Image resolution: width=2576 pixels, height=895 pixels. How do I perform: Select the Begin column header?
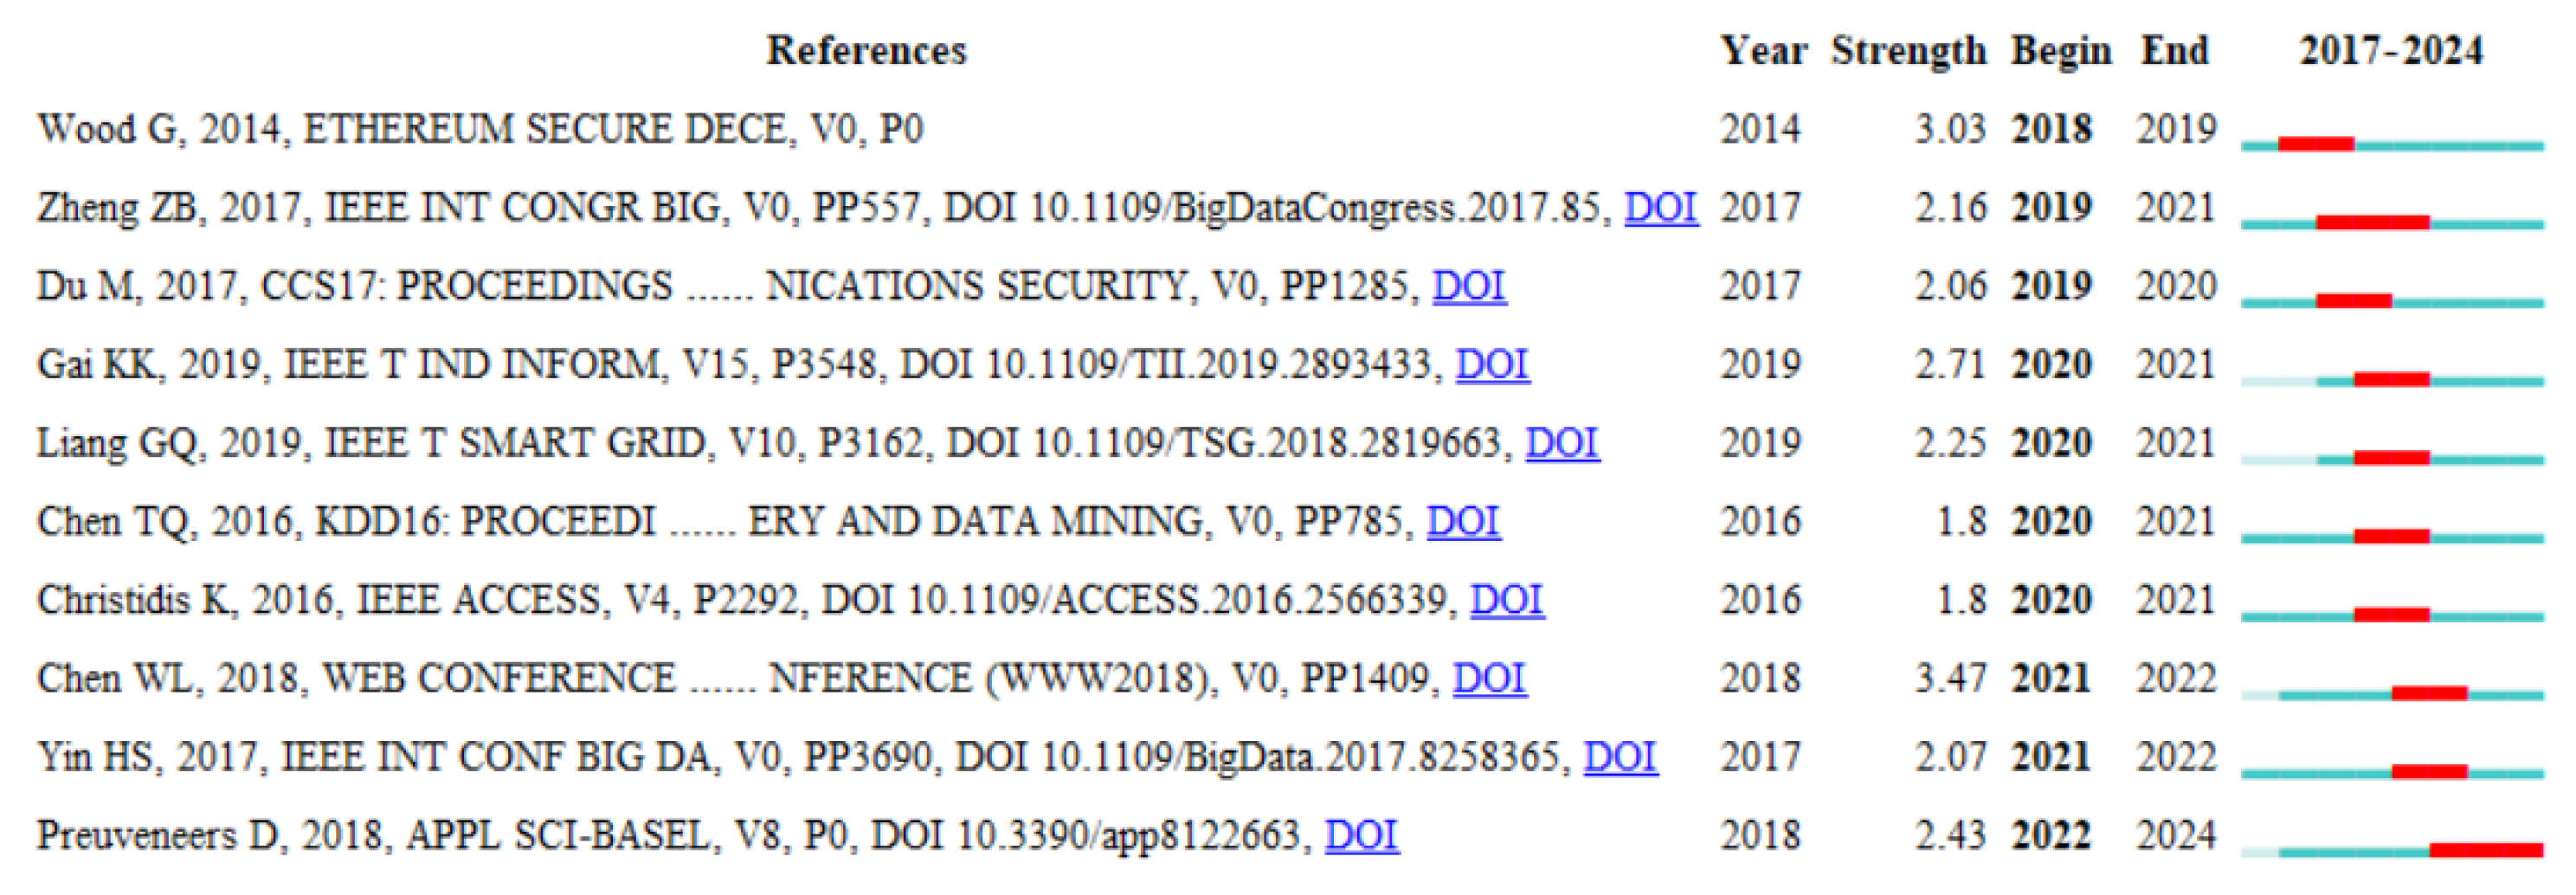(x=2061, y=51)
